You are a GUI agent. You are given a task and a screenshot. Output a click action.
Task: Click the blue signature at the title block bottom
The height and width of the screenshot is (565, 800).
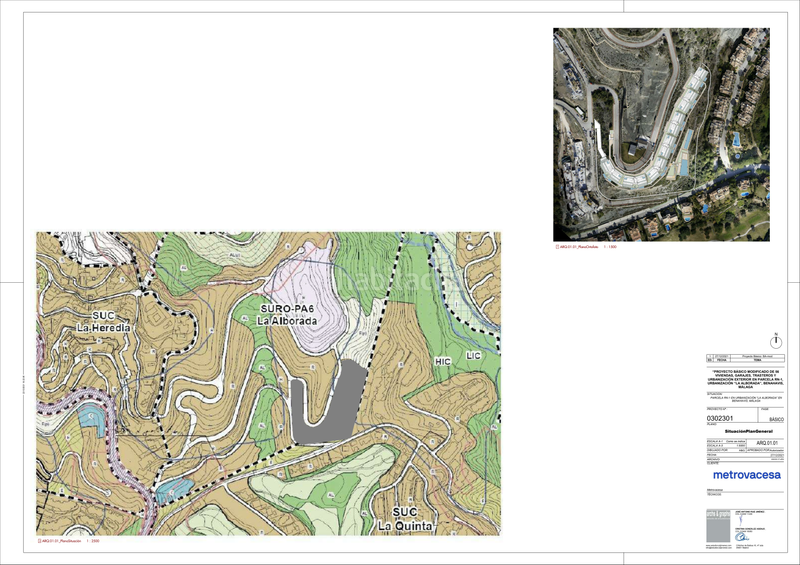[x=741, y=537]
